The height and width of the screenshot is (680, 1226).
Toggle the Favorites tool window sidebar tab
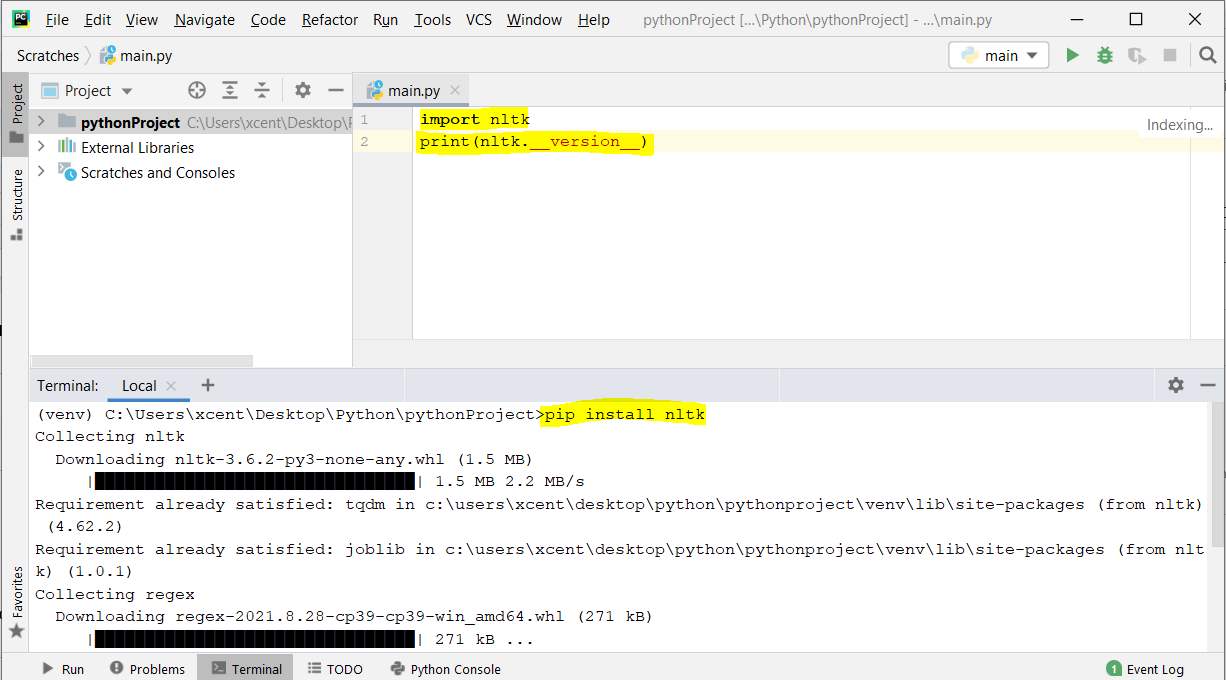(16, 602)
